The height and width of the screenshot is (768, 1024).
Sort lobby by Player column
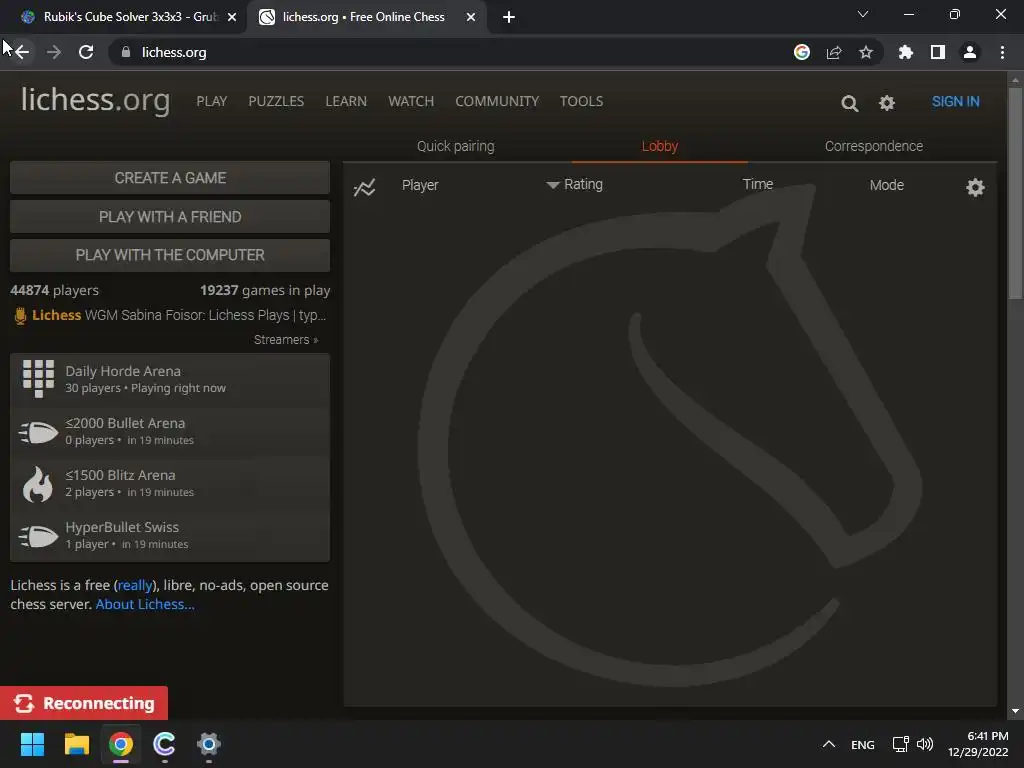click(420, 185)
